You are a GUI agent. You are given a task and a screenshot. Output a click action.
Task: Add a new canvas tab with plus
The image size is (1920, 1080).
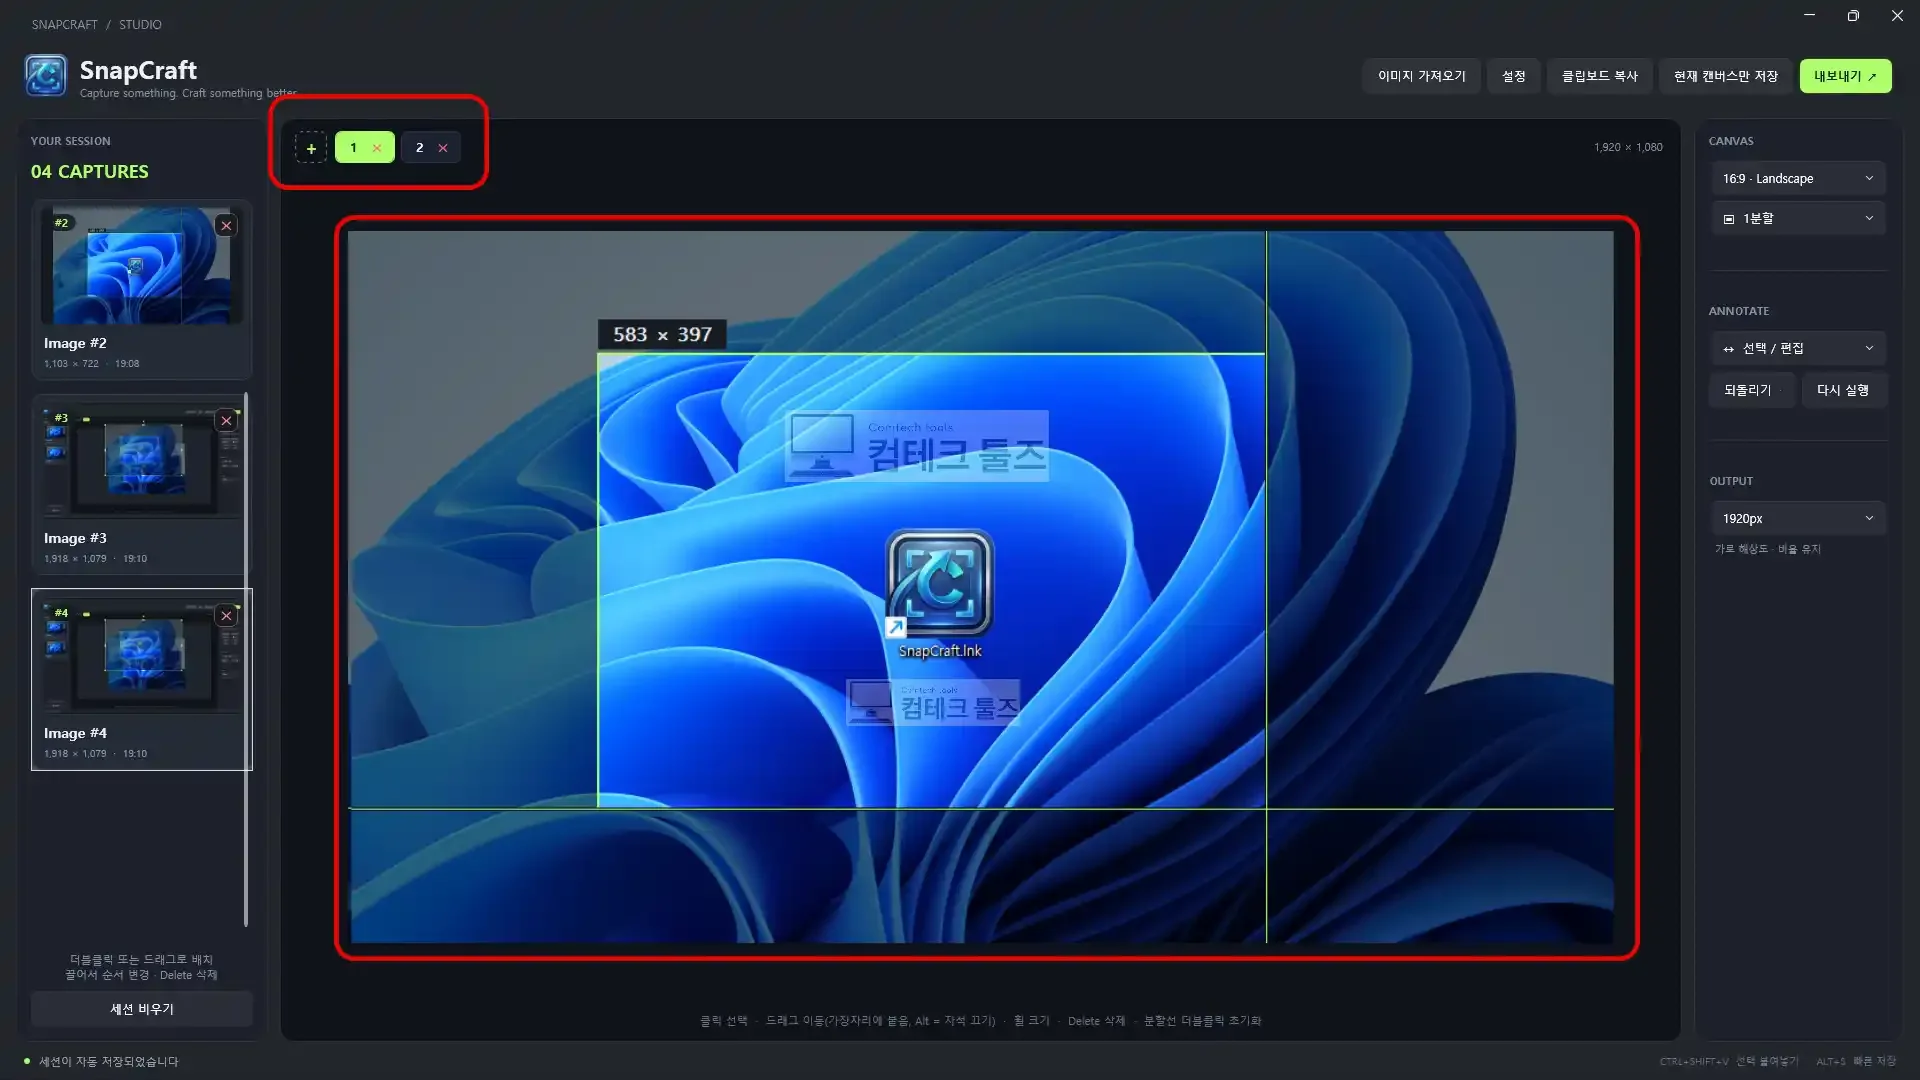311,148
